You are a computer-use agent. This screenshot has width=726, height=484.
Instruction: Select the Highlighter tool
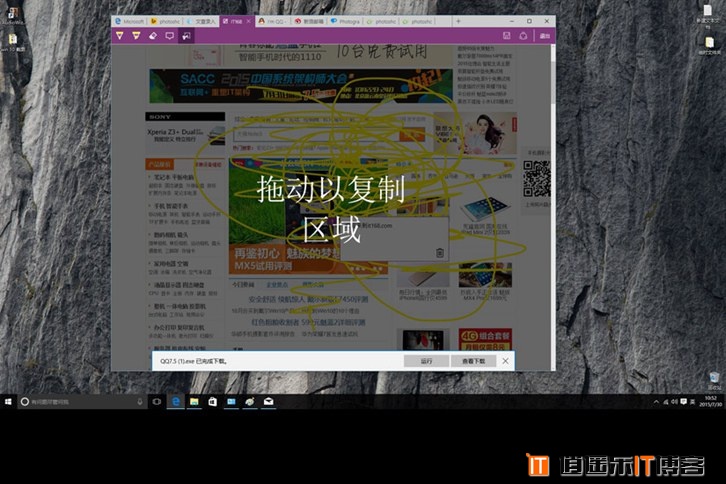136,36
